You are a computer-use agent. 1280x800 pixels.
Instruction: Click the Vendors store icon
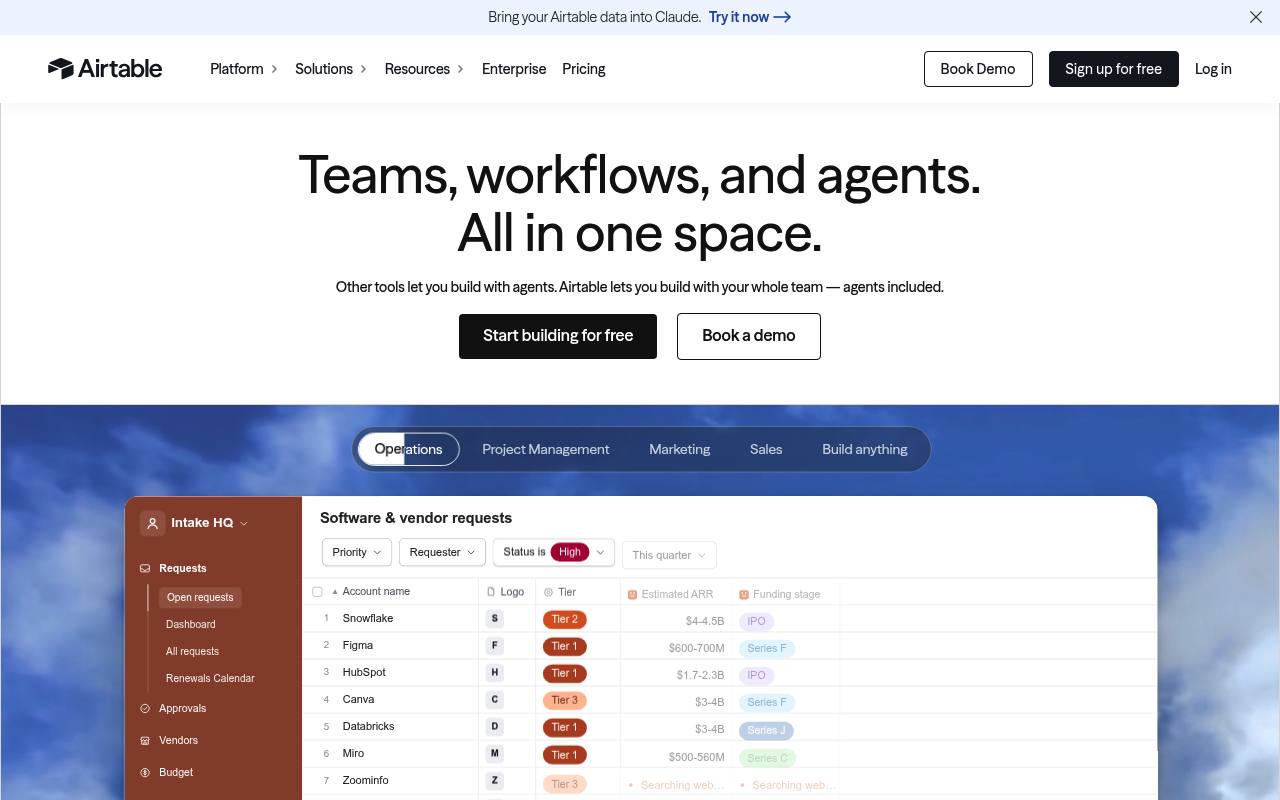click(x=145, y=740)
